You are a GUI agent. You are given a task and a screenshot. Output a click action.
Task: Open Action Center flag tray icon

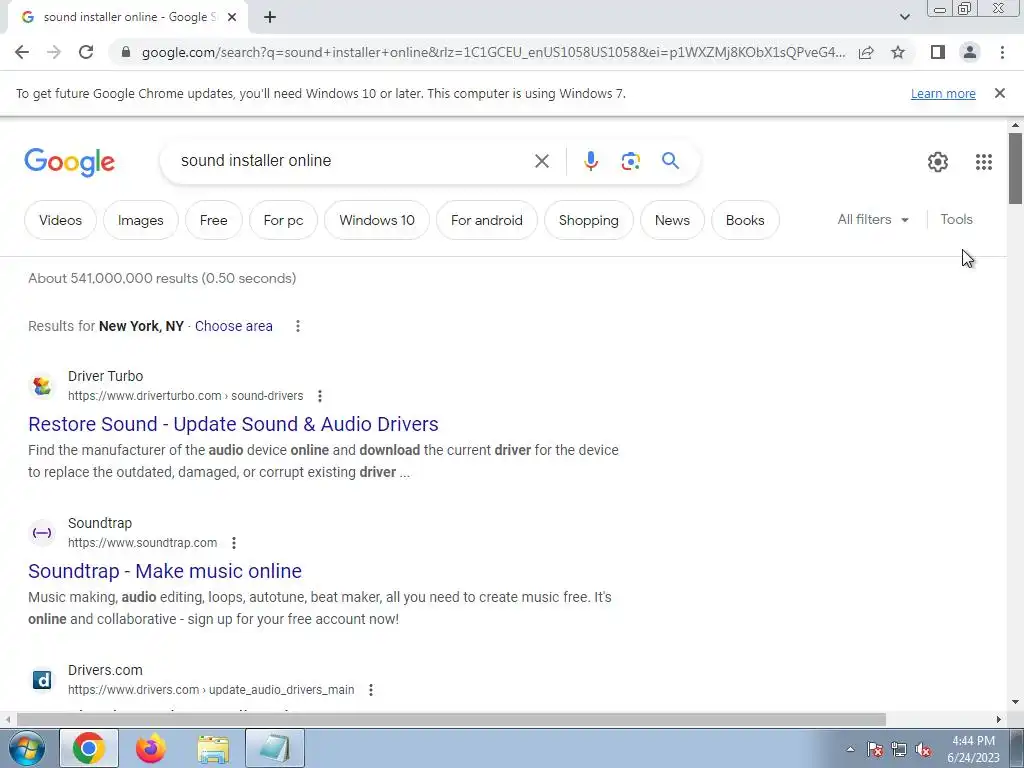(875, 750)
